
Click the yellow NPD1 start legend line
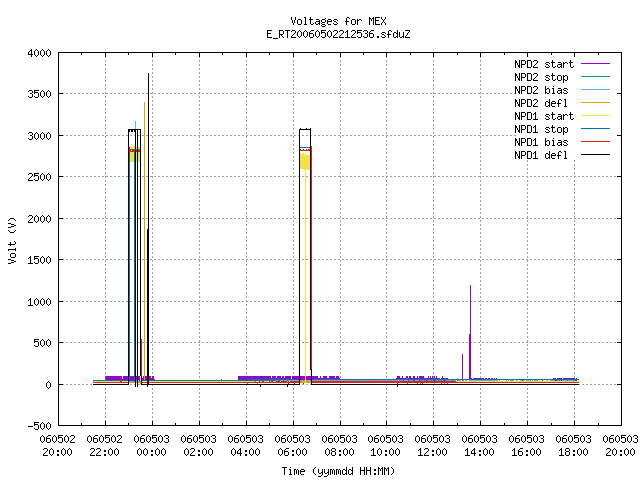pyautogui.click(x=596, y=116)
